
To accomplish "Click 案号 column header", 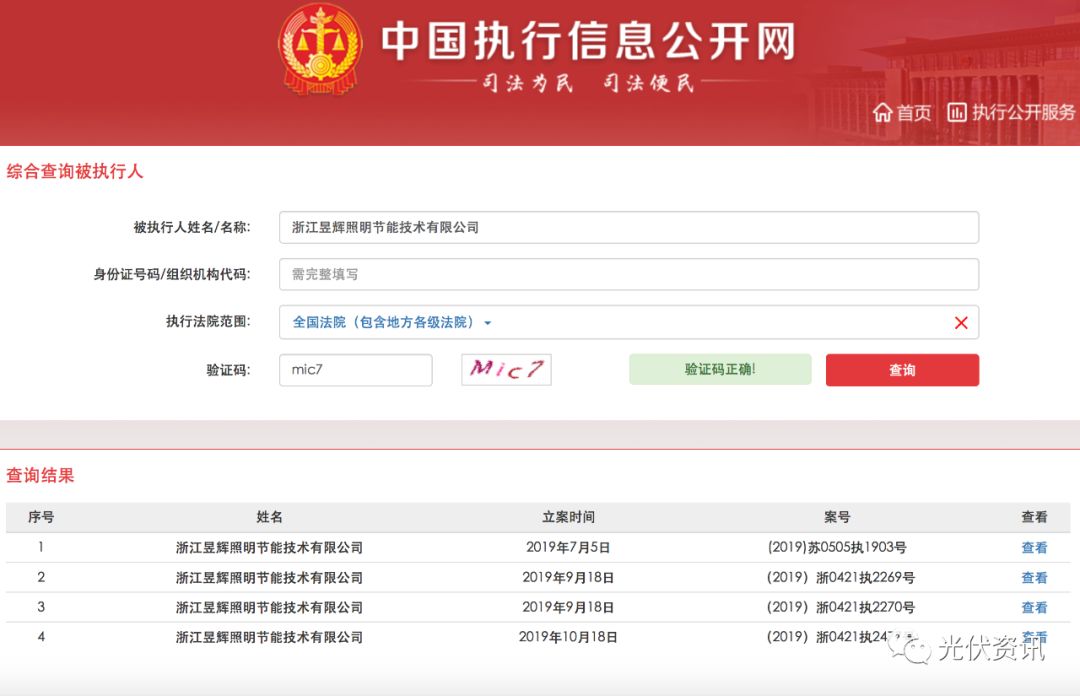I will pos(837,517).
